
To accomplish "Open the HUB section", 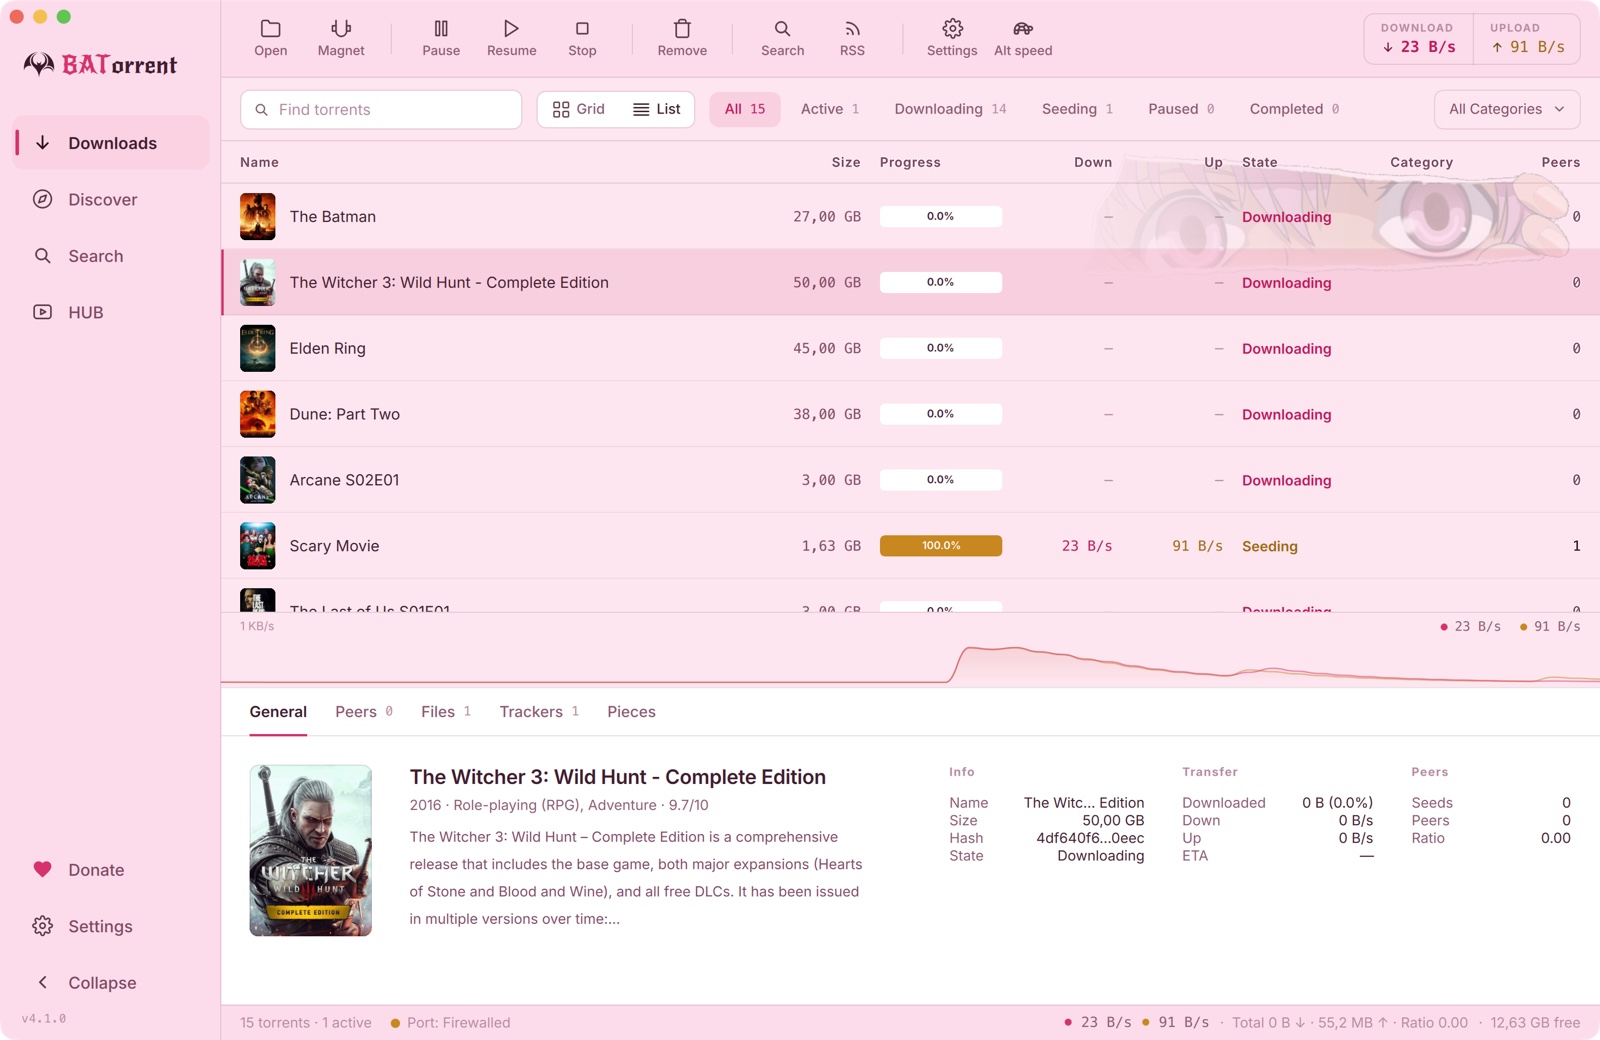I will (x=111, y=312).
